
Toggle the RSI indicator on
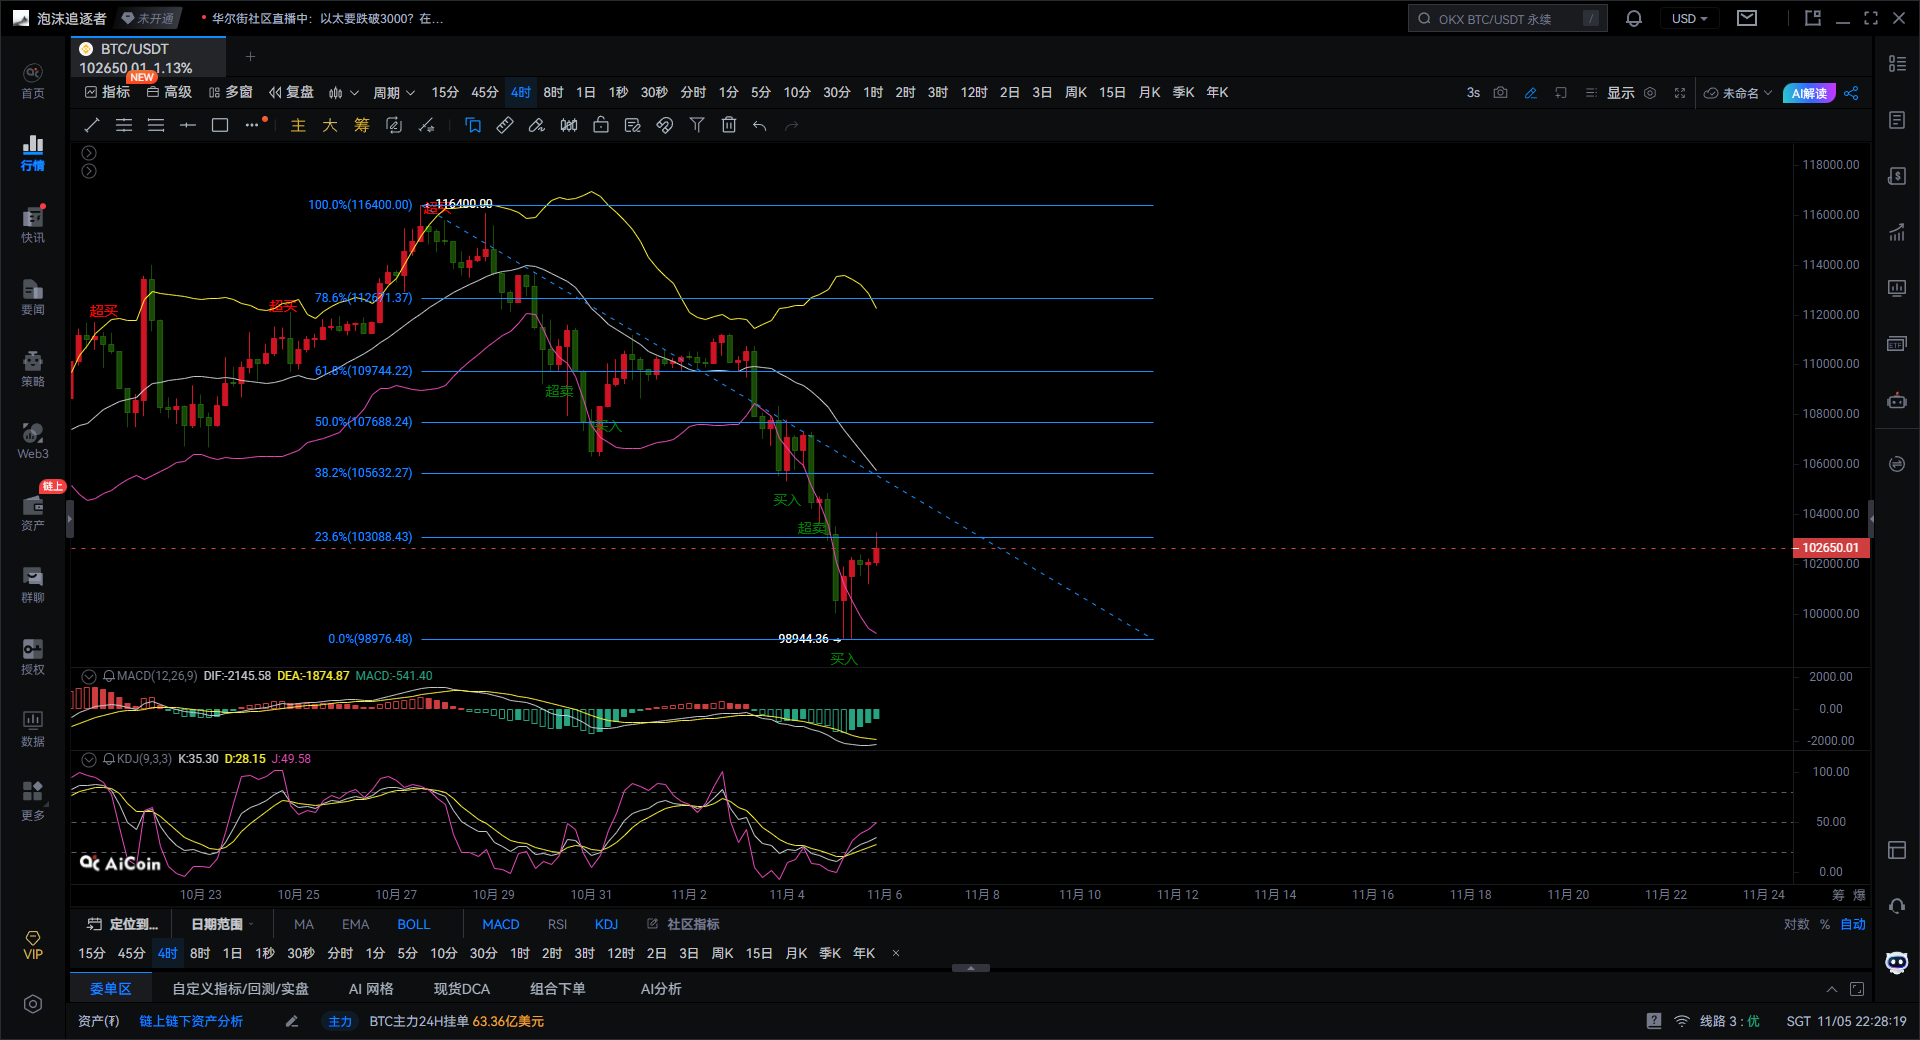click(557, 924)
